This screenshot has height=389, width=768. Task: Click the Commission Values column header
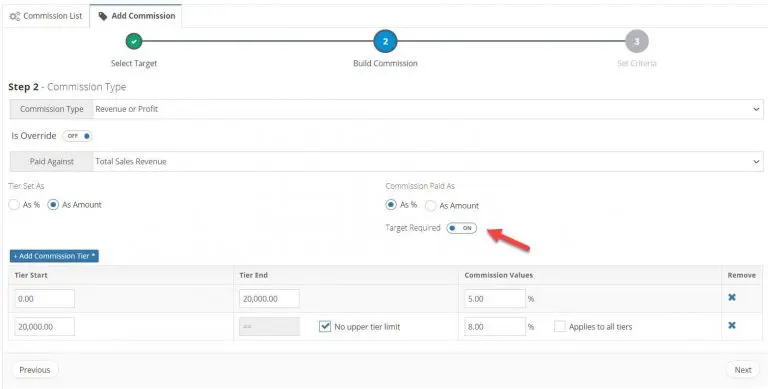pyautogui.click(x=499, y=275)
